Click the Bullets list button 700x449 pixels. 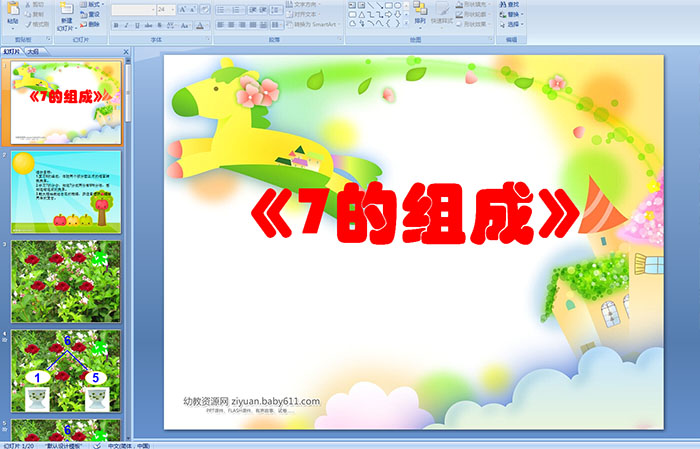[x=222, y=9]
